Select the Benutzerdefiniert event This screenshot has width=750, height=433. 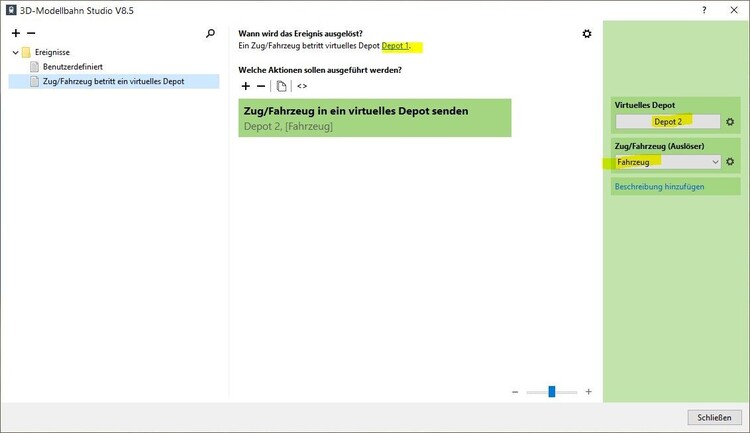tap(73, 67)
